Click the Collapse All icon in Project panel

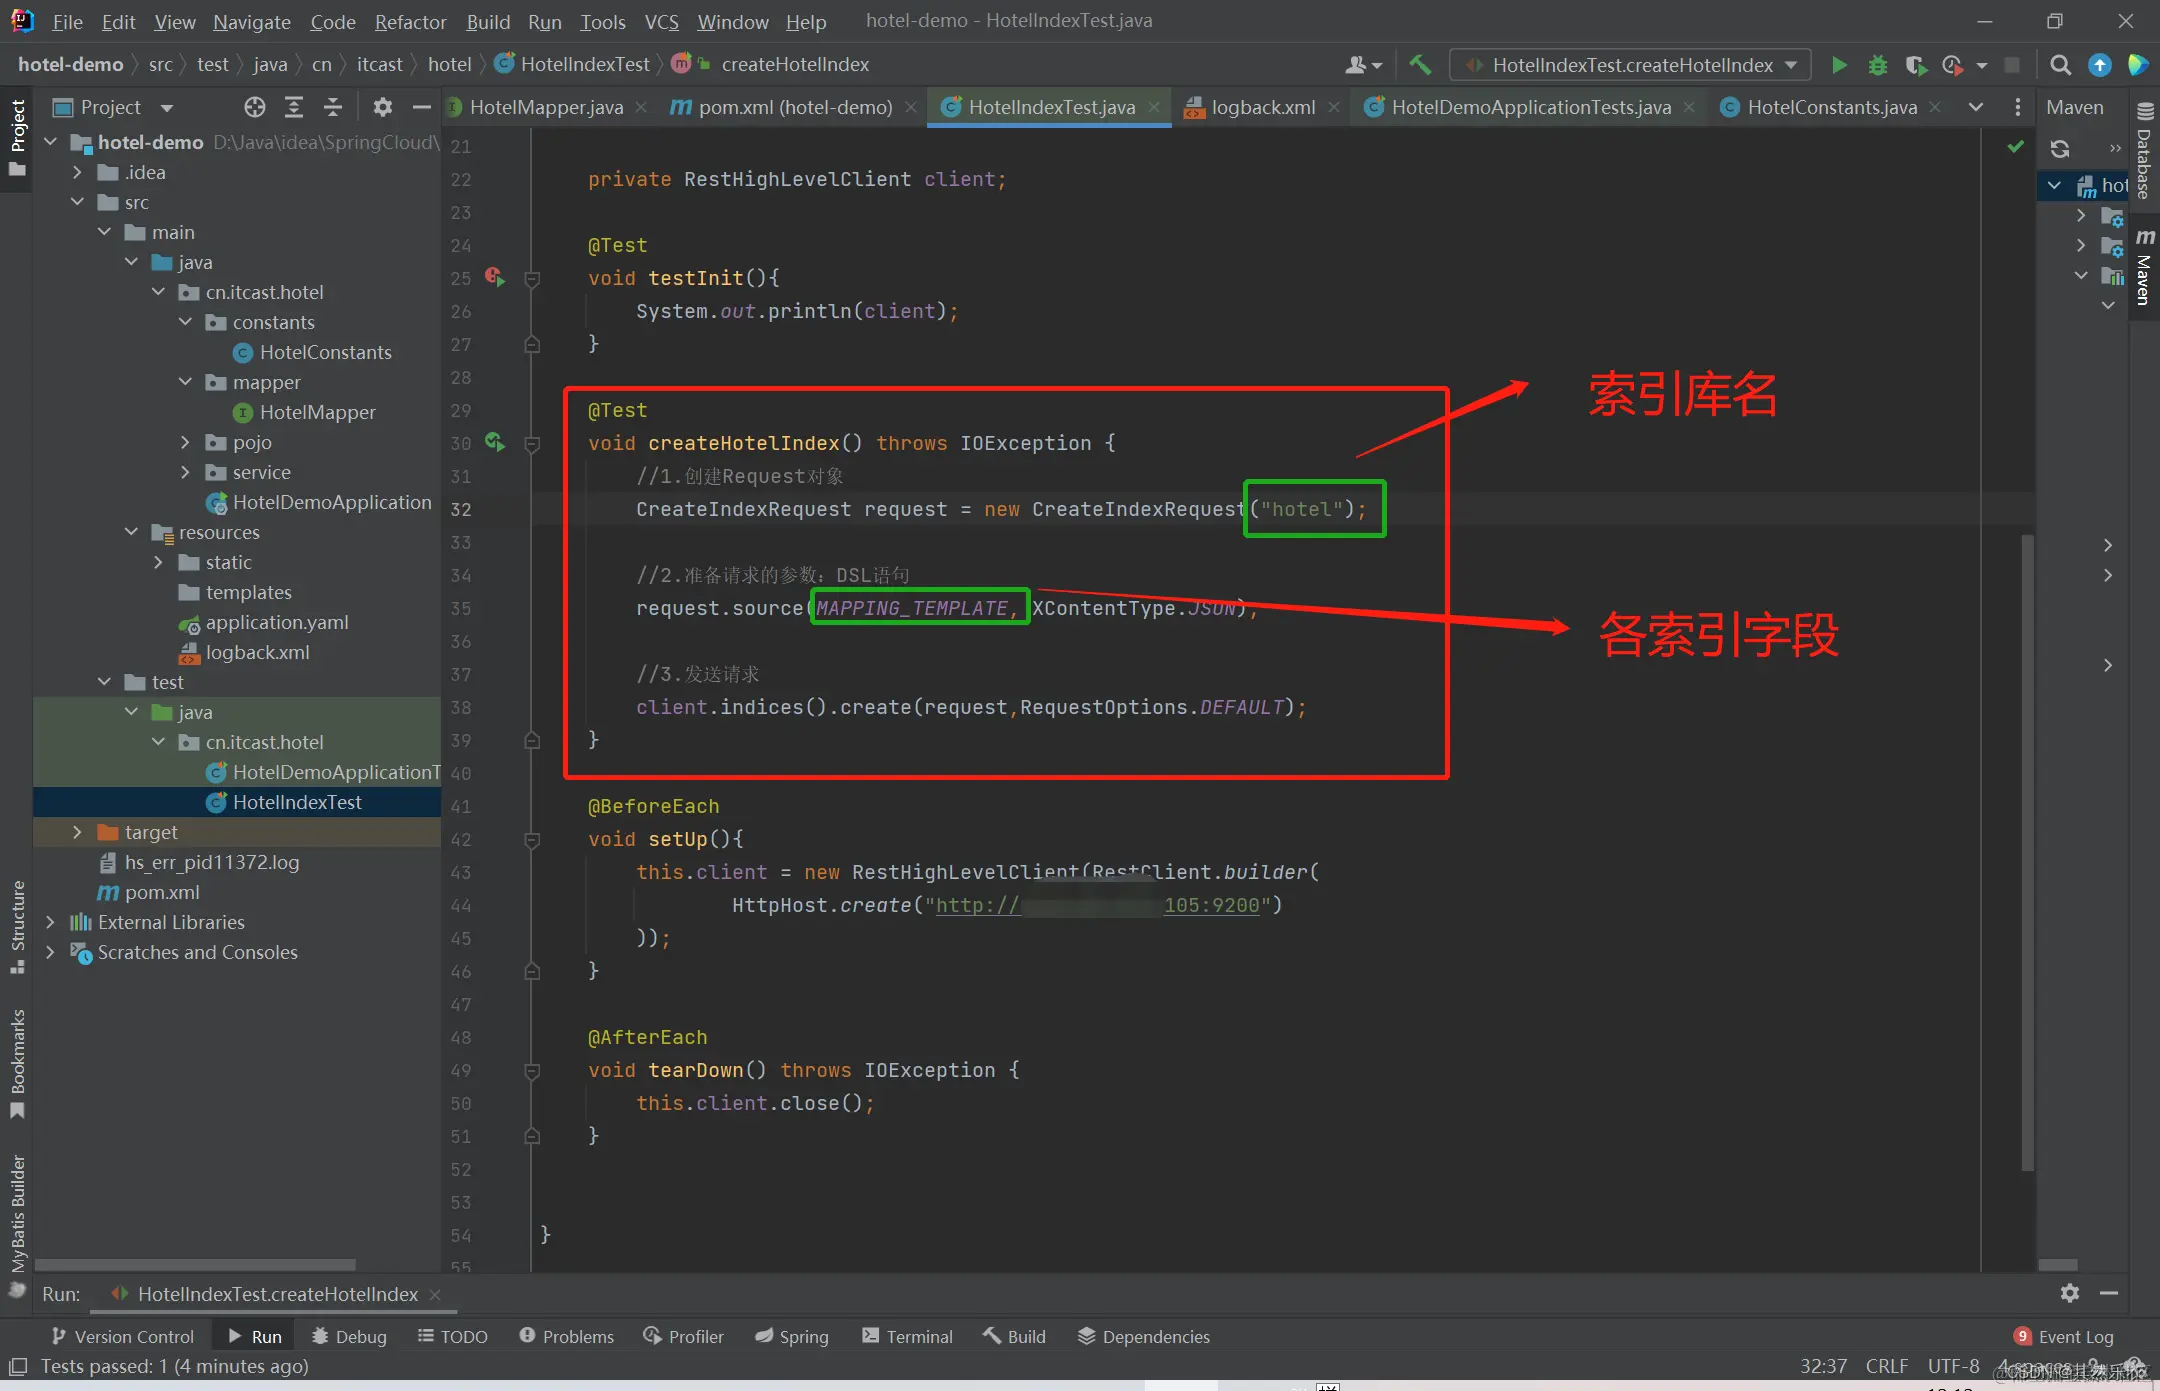pos(333,107)
